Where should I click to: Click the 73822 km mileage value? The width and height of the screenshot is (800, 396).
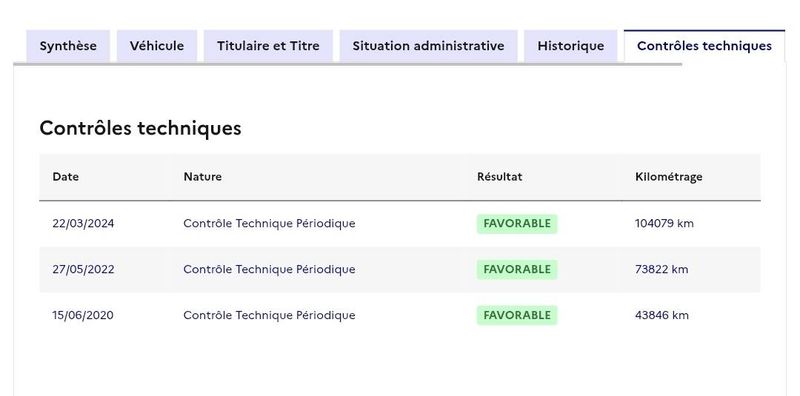pos(662,269)
